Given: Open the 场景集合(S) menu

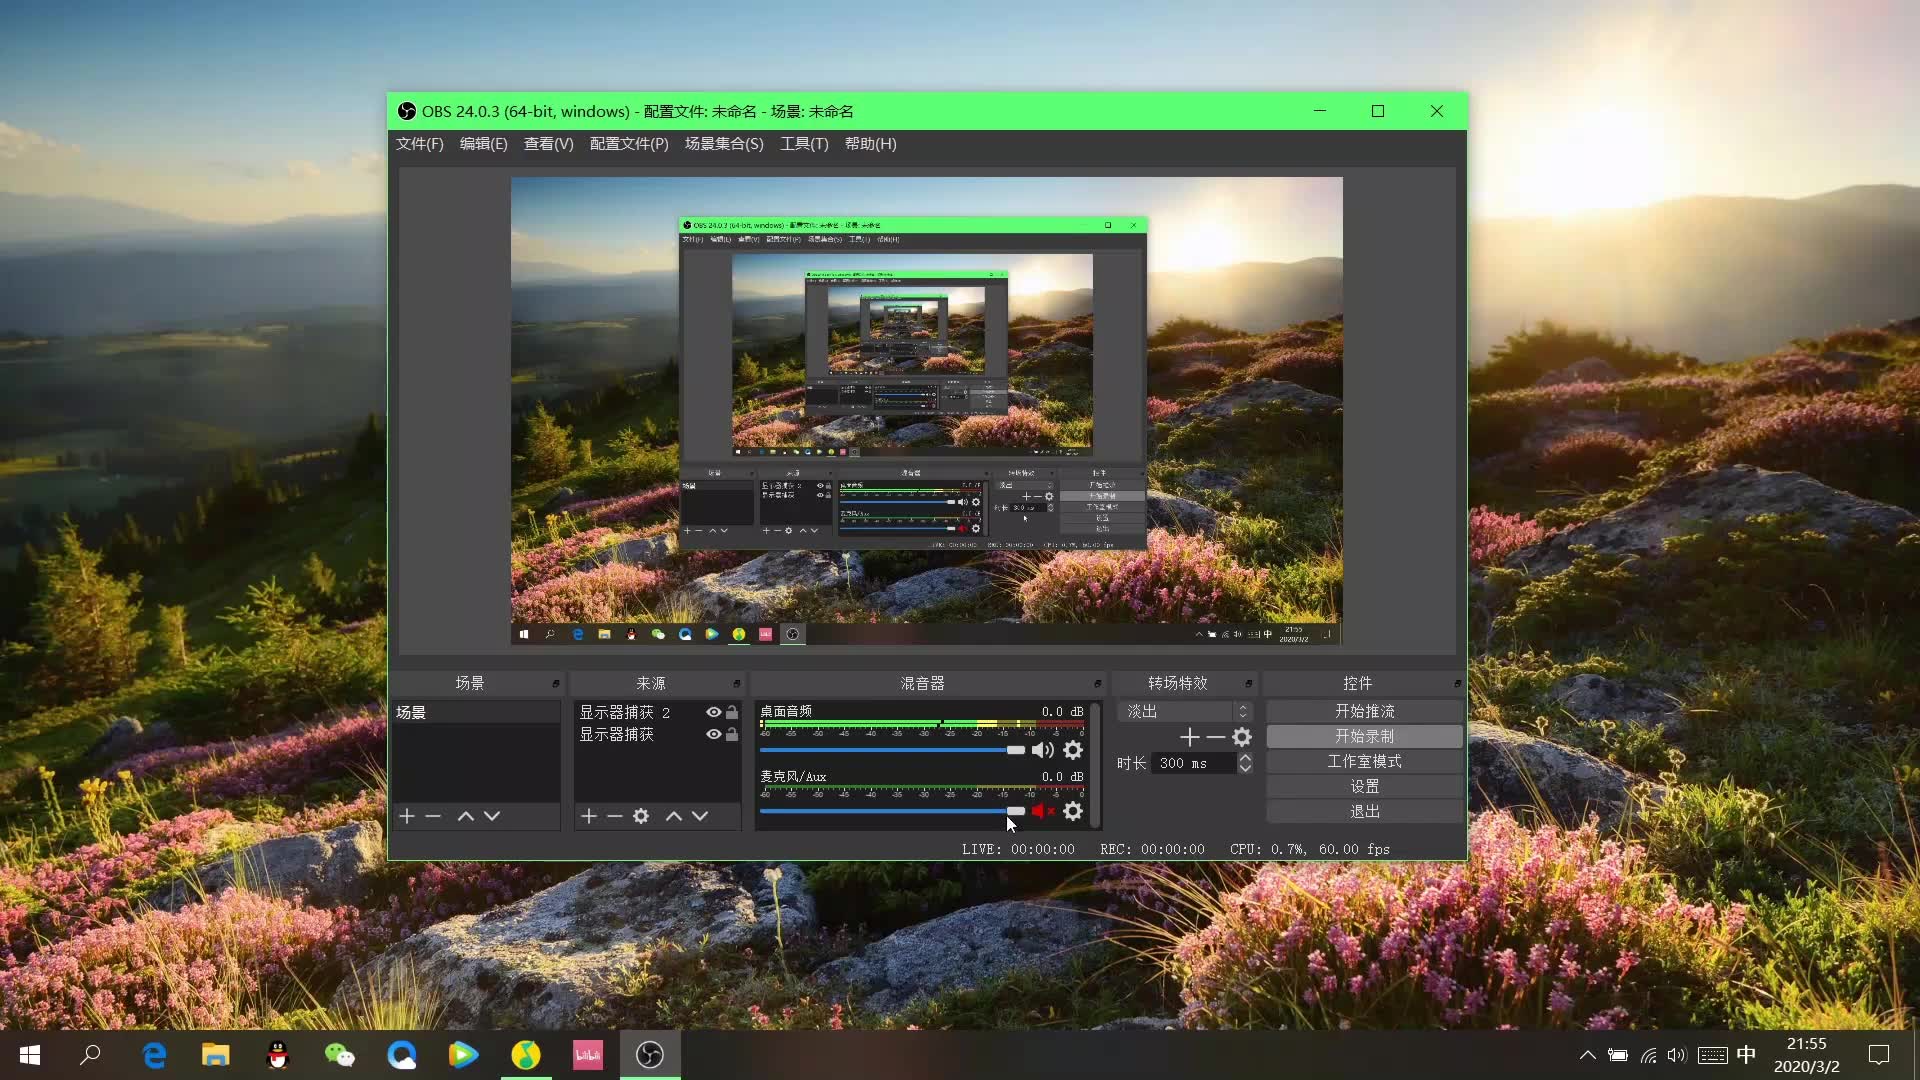Looking at the screenshot, I should 724,144.
